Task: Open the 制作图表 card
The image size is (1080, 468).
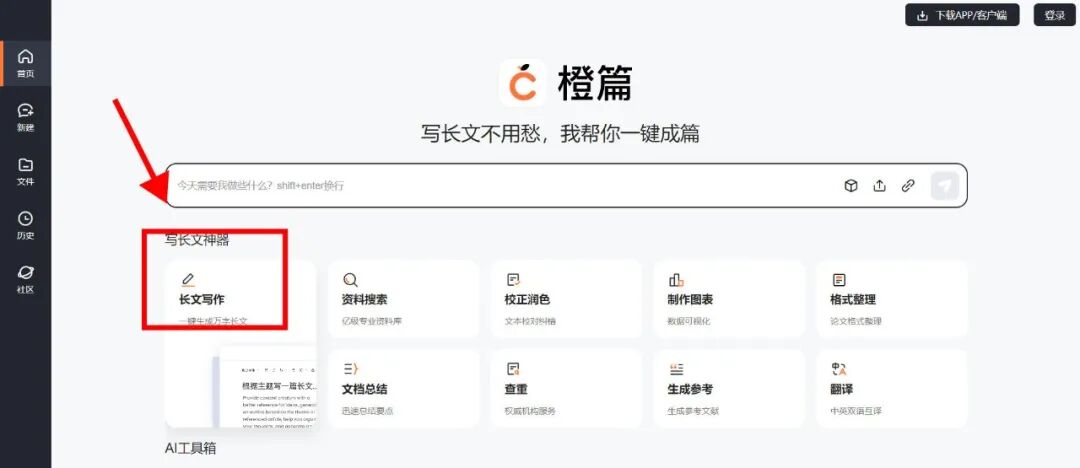Action: 729,299
